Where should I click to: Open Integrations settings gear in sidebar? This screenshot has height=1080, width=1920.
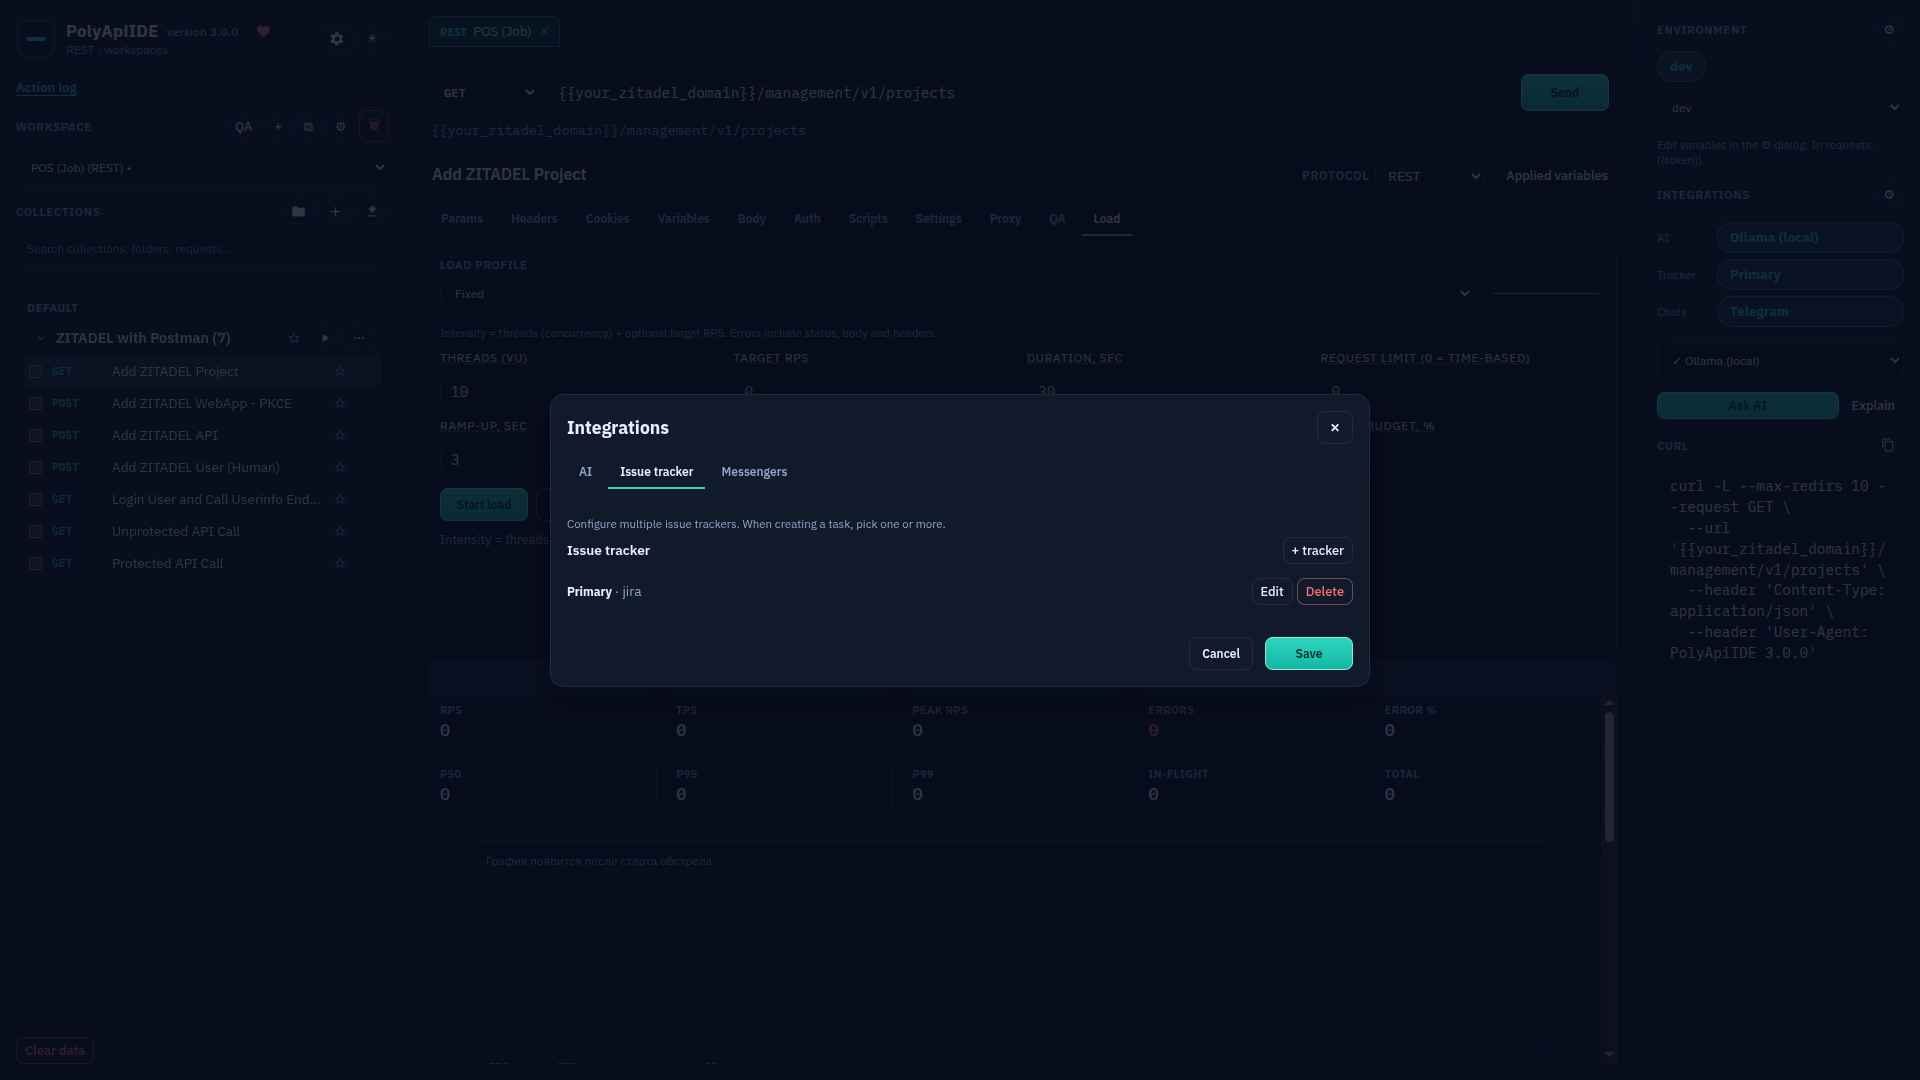click(1889, 195)
